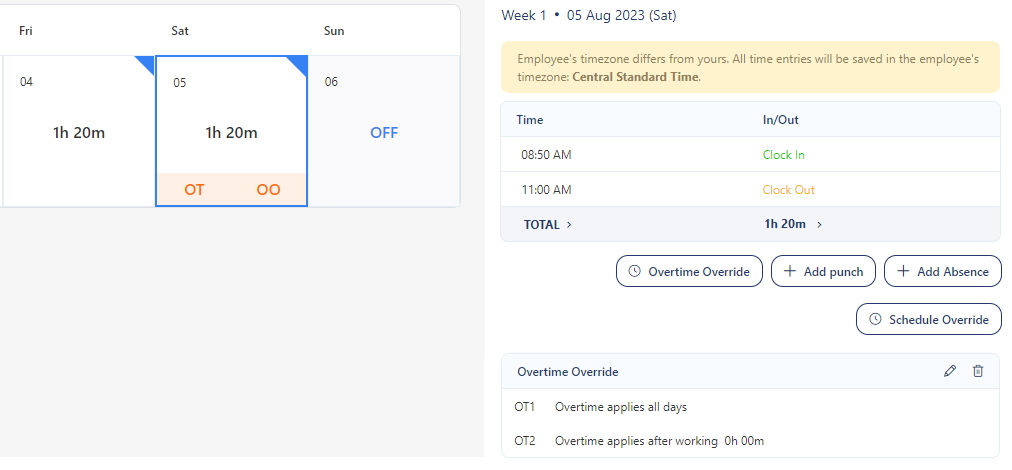The height and width of the screenshot is (470, 1012).
Task: Click the blue corner marker on Friday 04
Action: point(146,64)
